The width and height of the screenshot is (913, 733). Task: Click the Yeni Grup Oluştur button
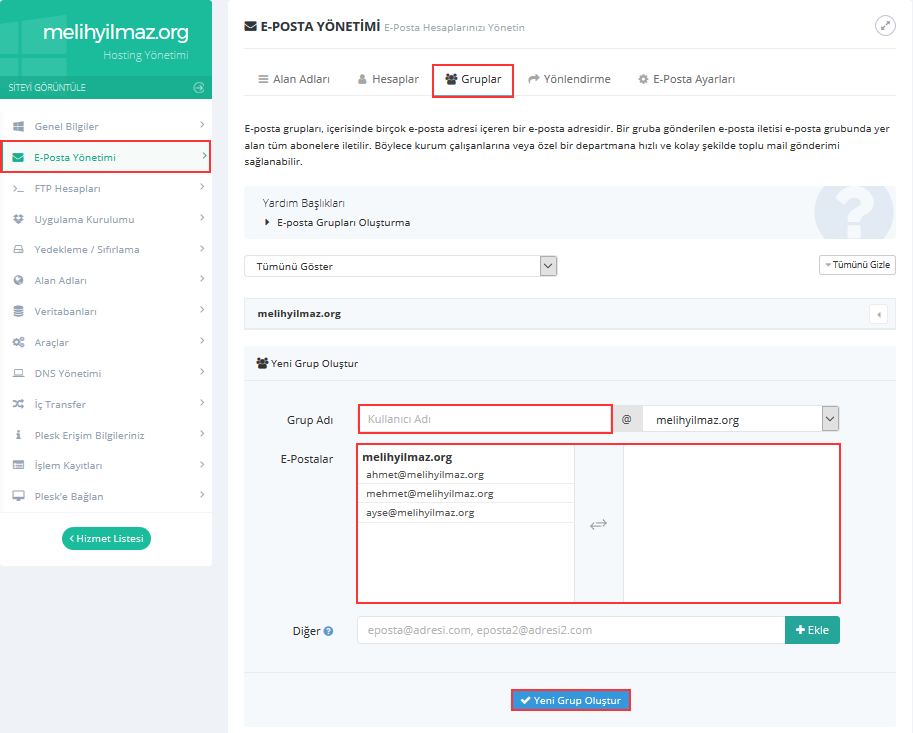click(x=571, y=701)
